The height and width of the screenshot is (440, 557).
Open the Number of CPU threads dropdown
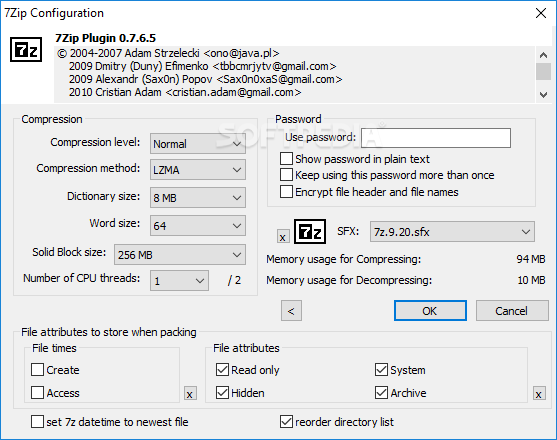179,281
